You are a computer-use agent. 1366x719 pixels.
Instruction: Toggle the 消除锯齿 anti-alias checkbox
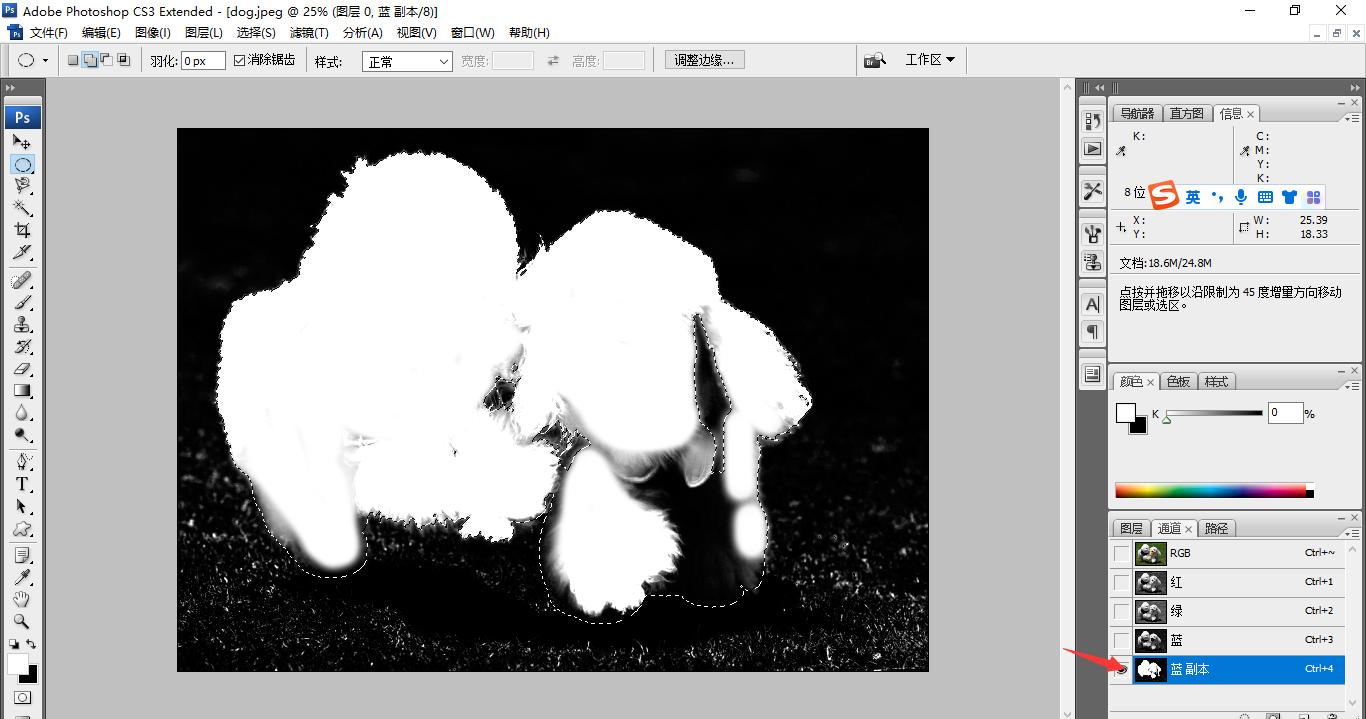pyautogui.click(x=238, y=59)
